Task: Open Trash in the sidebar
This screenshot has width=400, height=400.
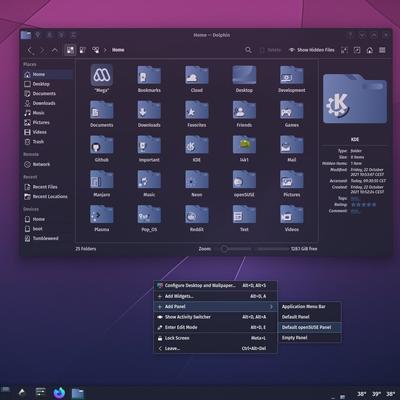Action: [x=48, y=142]
